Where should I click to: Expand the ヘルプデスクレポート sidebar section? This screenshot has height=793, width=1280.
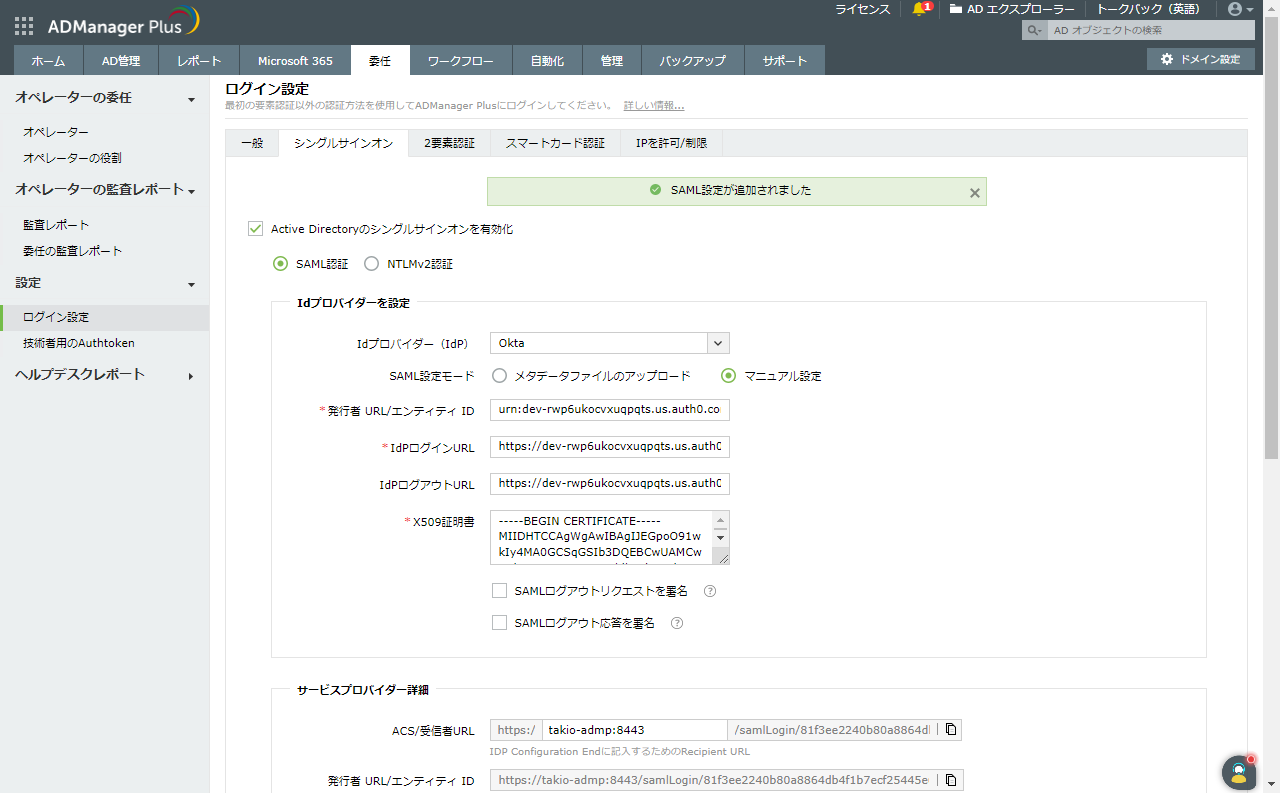pos(190,376)
